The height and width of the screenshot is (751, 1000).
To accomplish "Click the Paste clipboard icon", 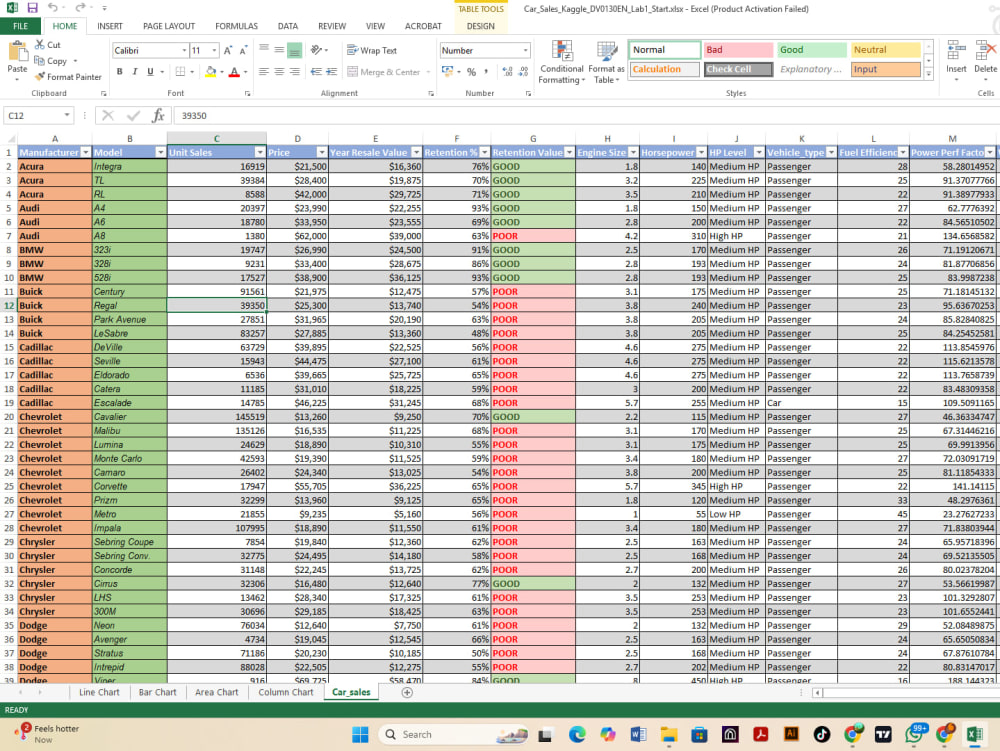I will tap(17, 52).
